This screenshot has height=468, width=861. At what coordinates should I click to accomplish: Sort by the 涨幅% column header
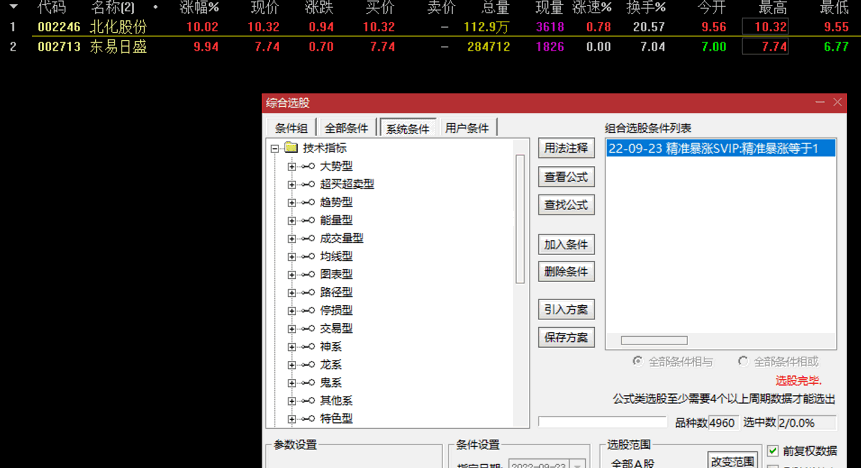pyautogui.click(x=199, y=8)
